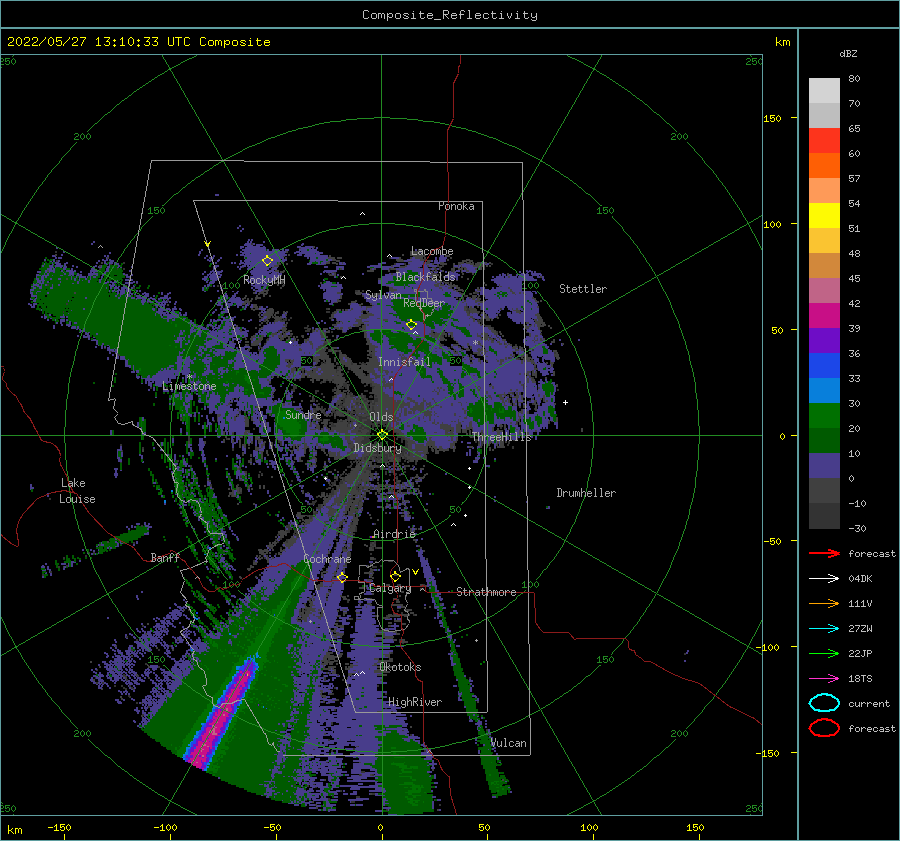This screenshot has width=900, height=841.
Task: Click the cyan current ellipse icon
Action: click(x=824, y=703)
